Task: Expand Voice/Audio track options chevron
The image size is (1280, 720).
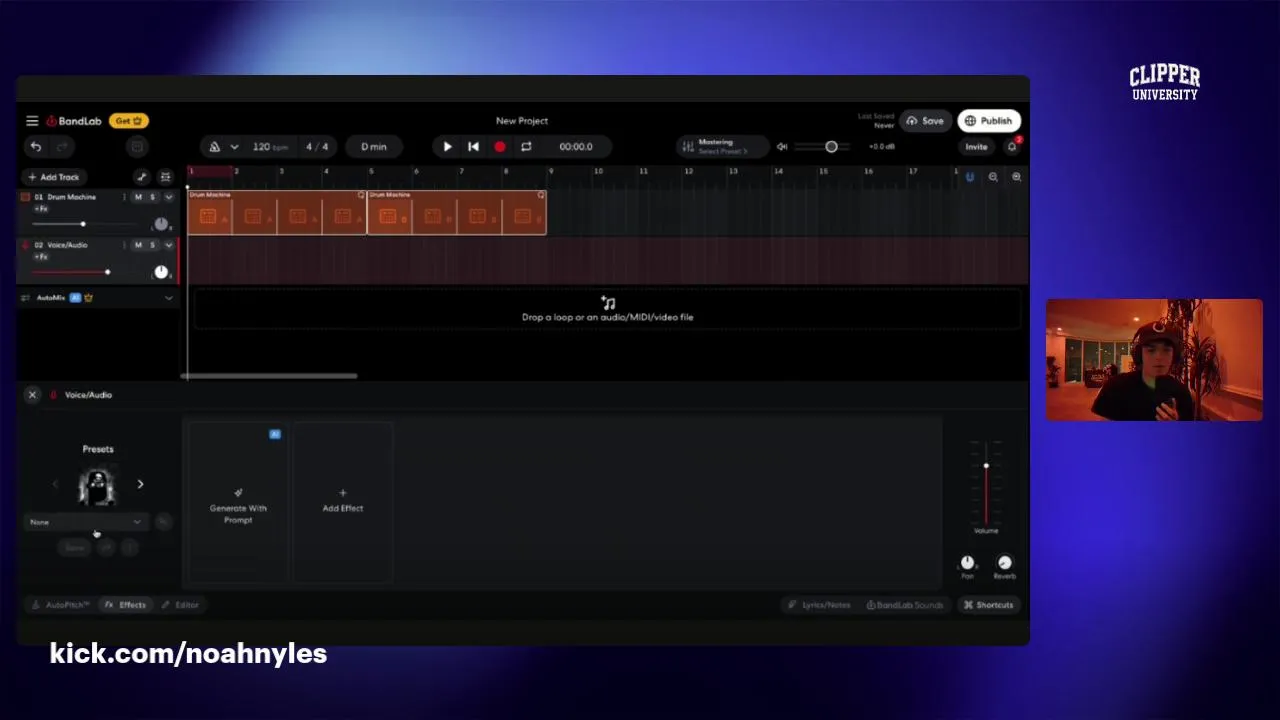Action: pos(168,245)
